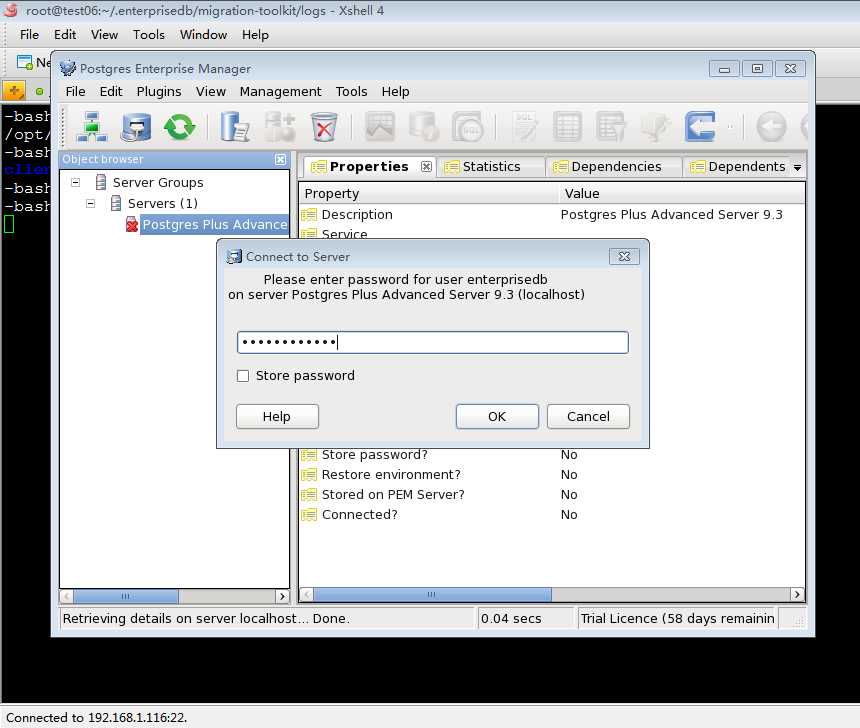Click the Postgres Enterprise Manager title icon
This screenshot has width=860, height=728.
click(67, 69)
